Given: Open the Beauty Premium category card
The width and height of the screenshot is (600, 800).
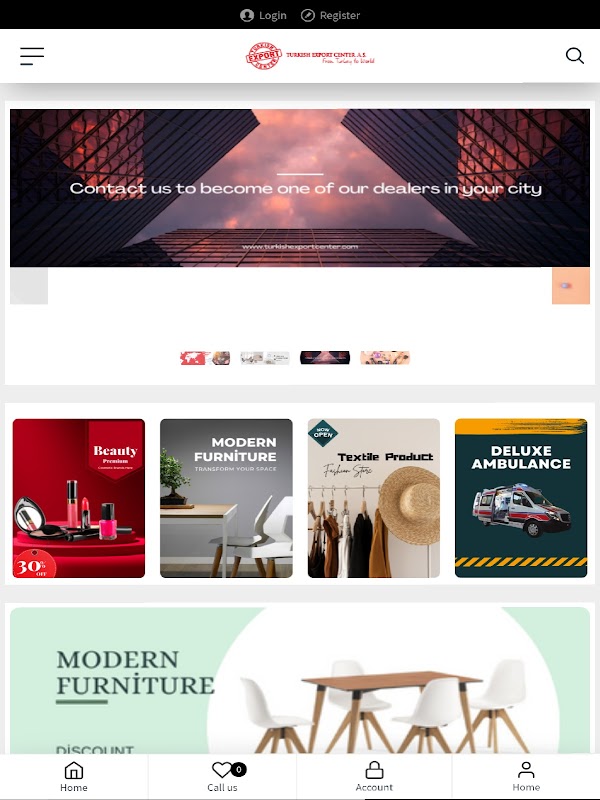Looking at the screenshot, I should click(79, 498).
